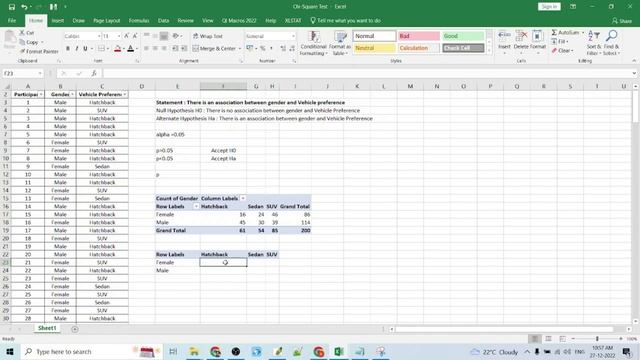Click the Fill Color bucket icon
Viewport: 640px width, 360px height.
pos(118,49)
